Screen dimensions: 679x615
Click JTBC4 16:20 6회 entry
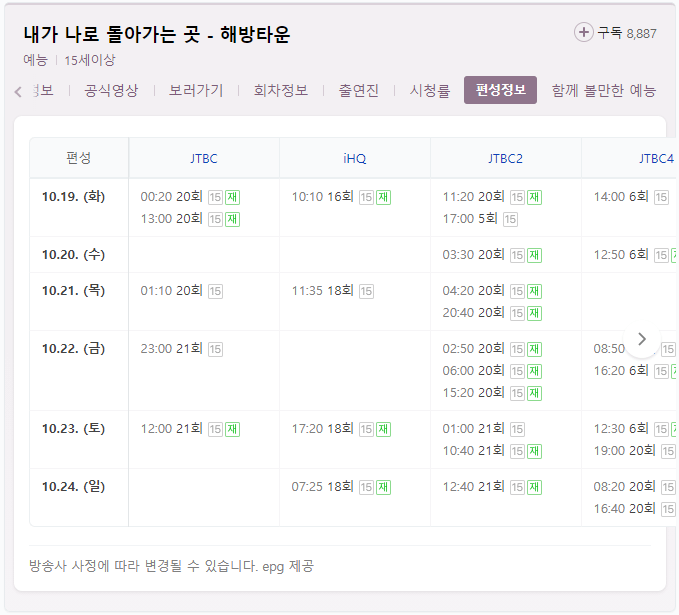[621, 370]
